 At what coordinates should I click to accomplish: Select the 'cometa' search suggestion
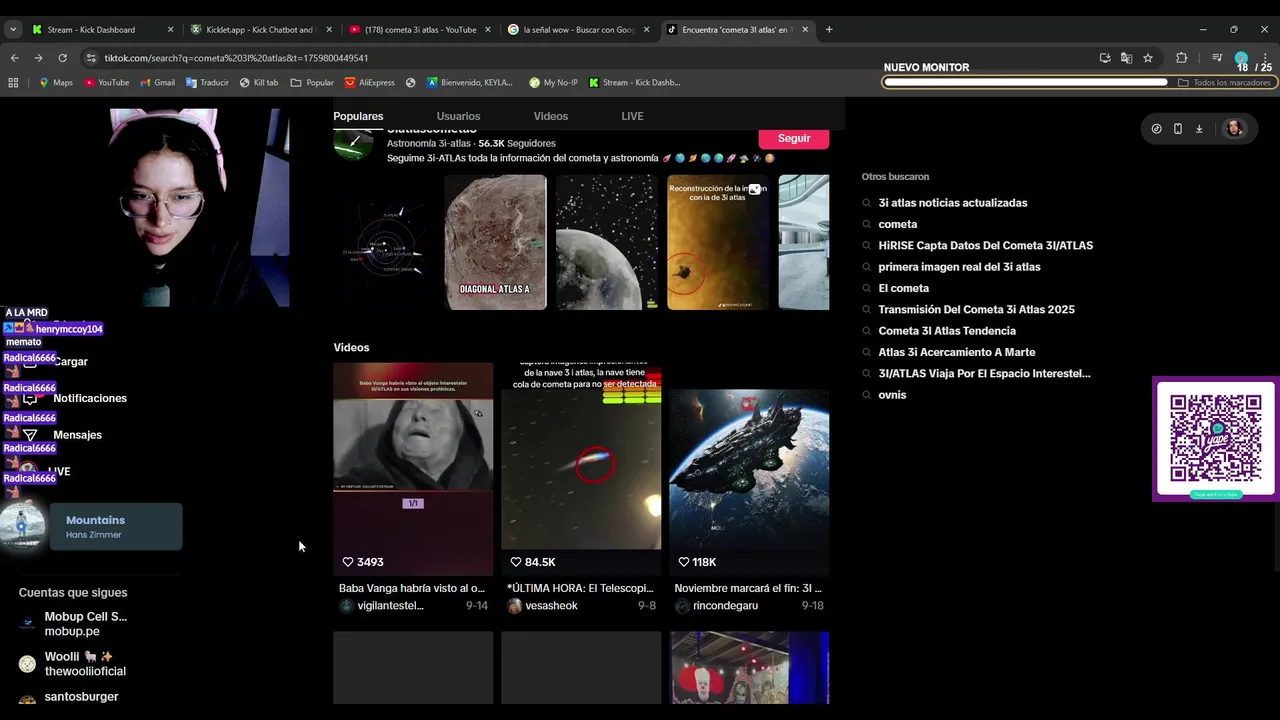click(897, 224)
